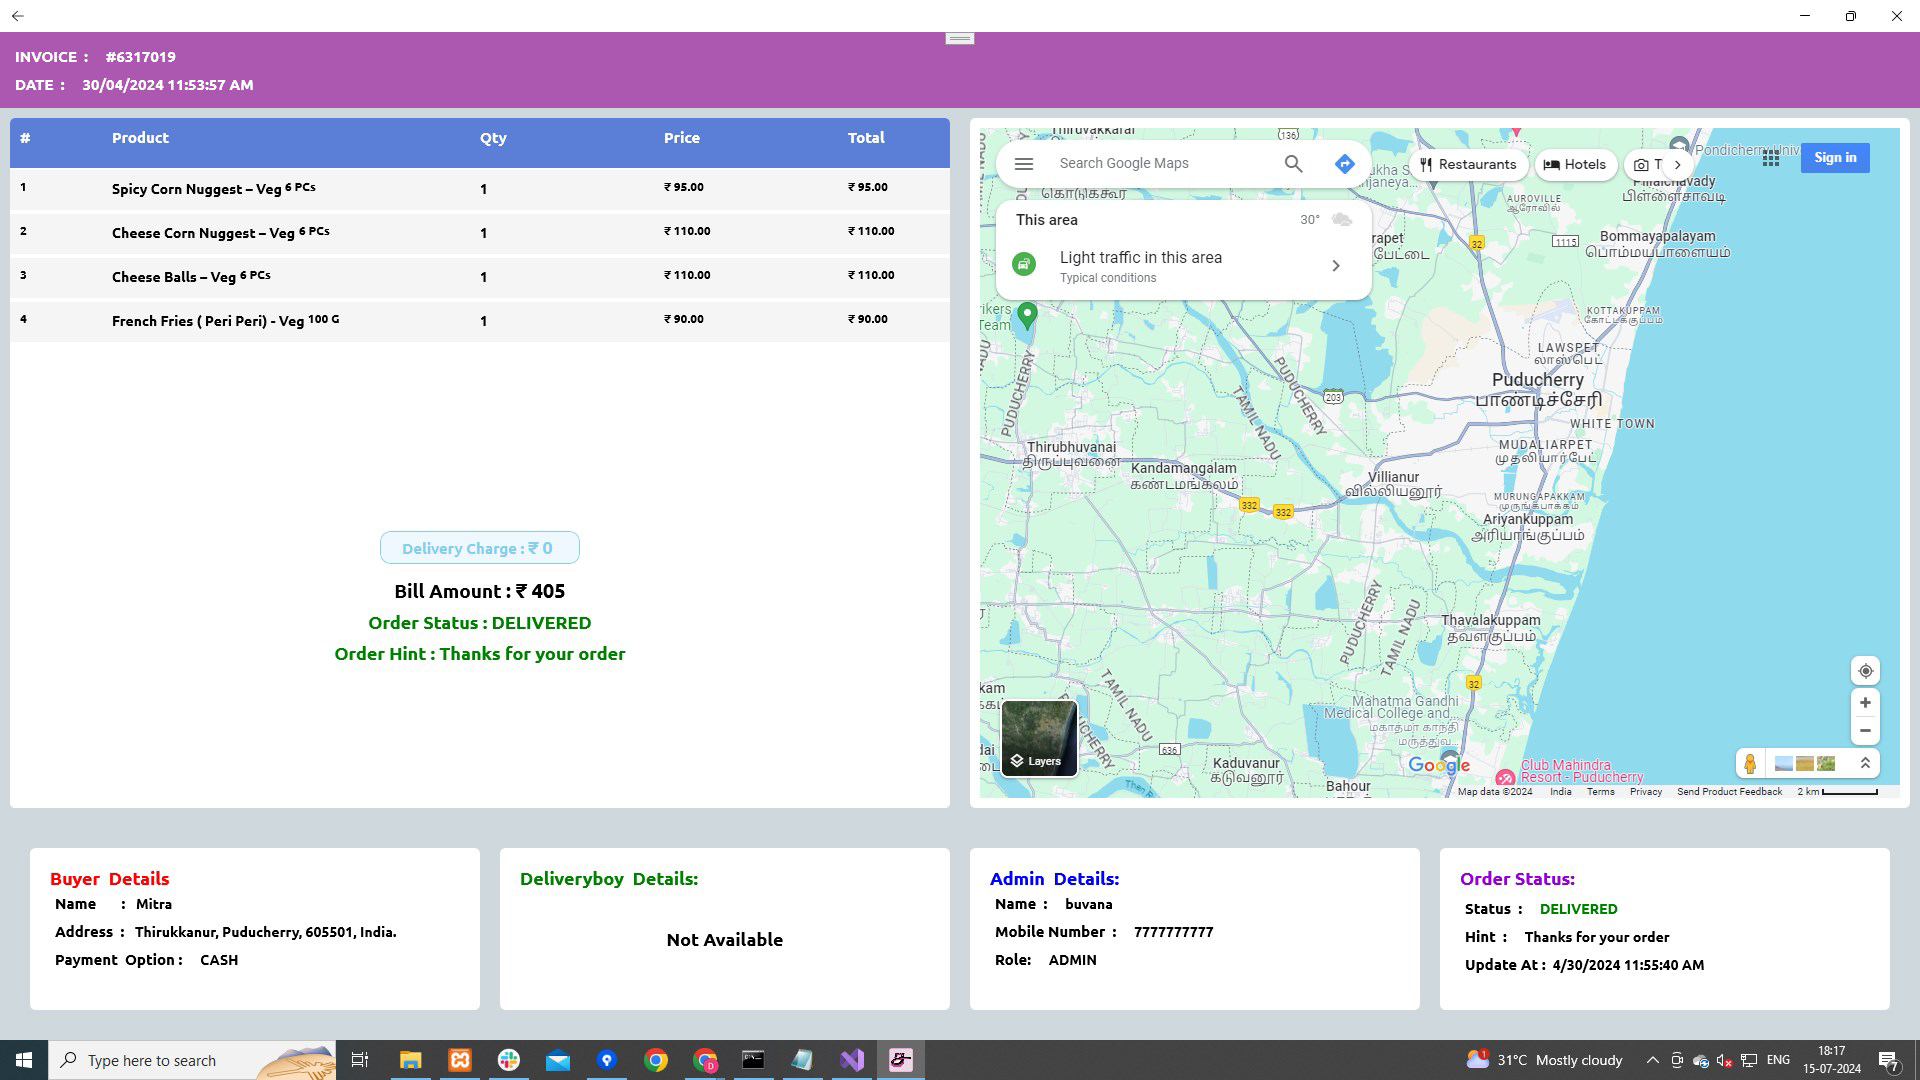Open Google Chrome from the taskbar
1920x1080 pixels.
point(656,1060)
